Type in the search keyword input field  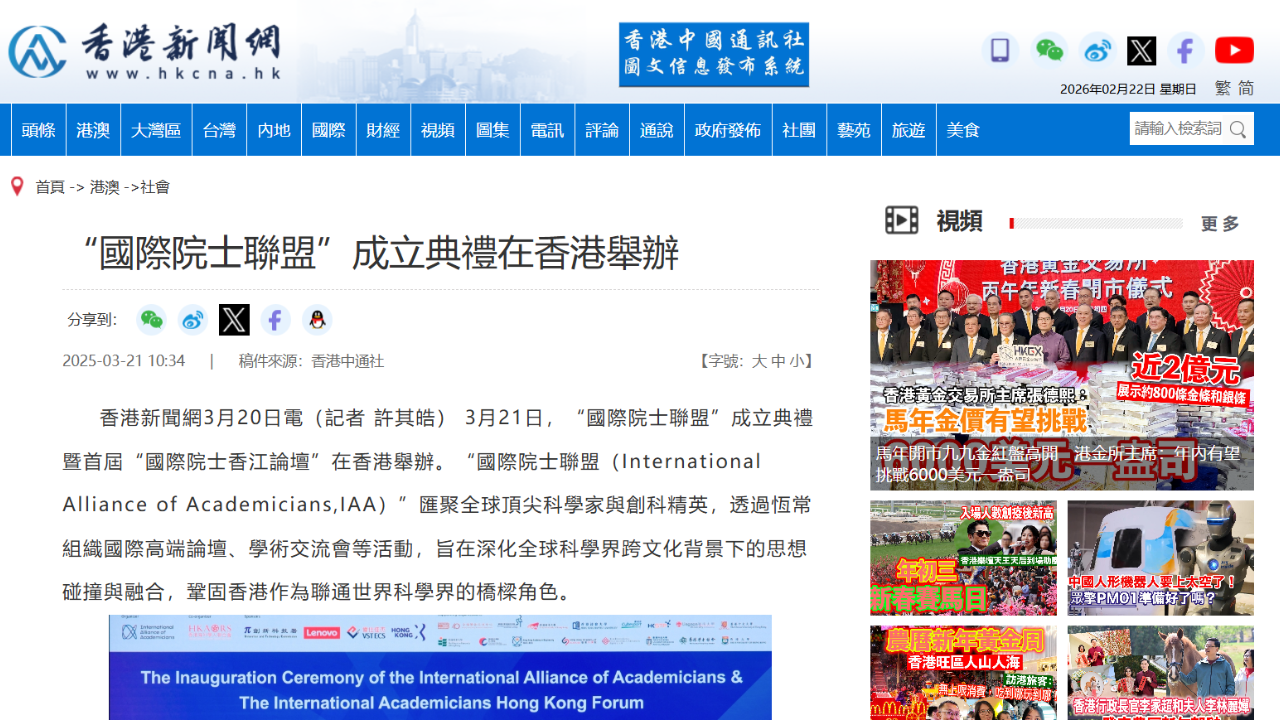pos(1178,129)
